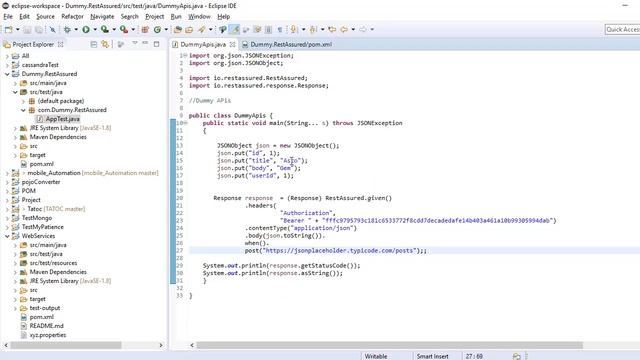Toggle the method fold marker at line 10
Viewport: 640px width, 360px height.
click(185, 123)
